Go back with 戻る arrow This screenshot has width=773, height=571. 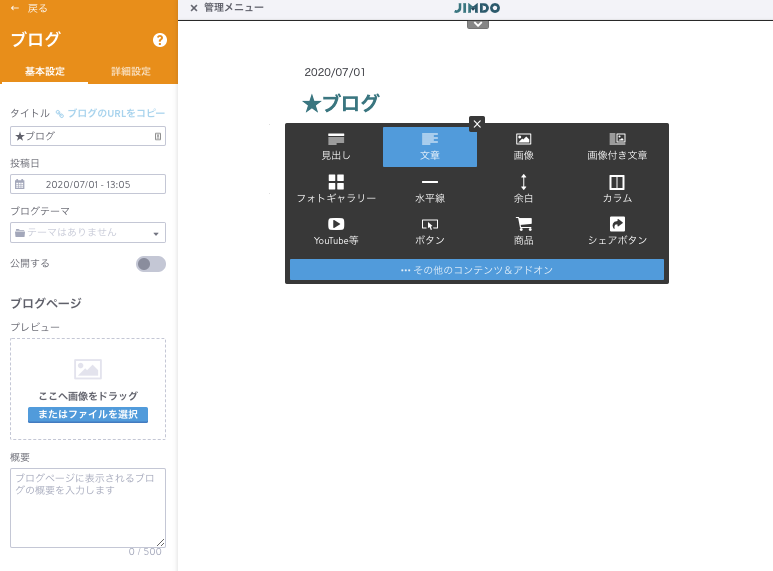29,8
